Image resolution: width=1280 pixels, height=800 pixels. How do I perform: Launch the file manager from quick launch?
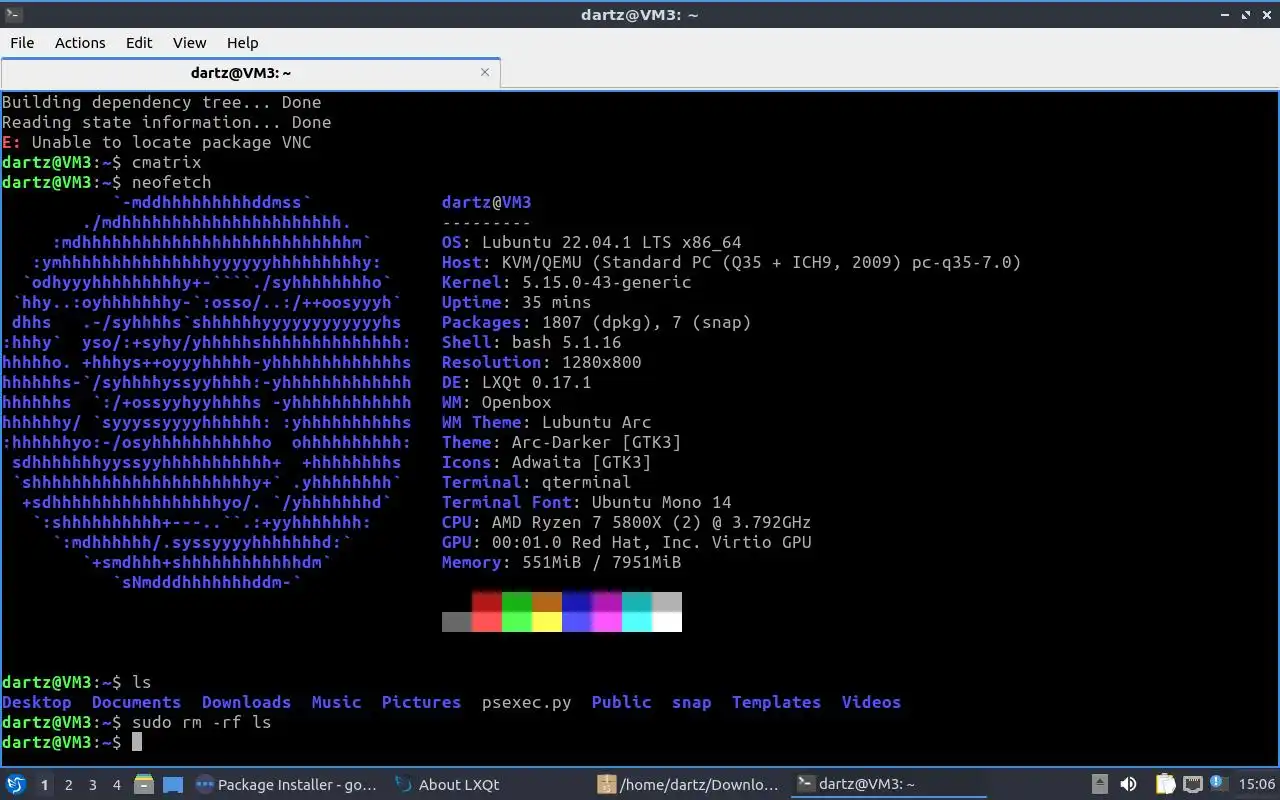tap(143, 784)
